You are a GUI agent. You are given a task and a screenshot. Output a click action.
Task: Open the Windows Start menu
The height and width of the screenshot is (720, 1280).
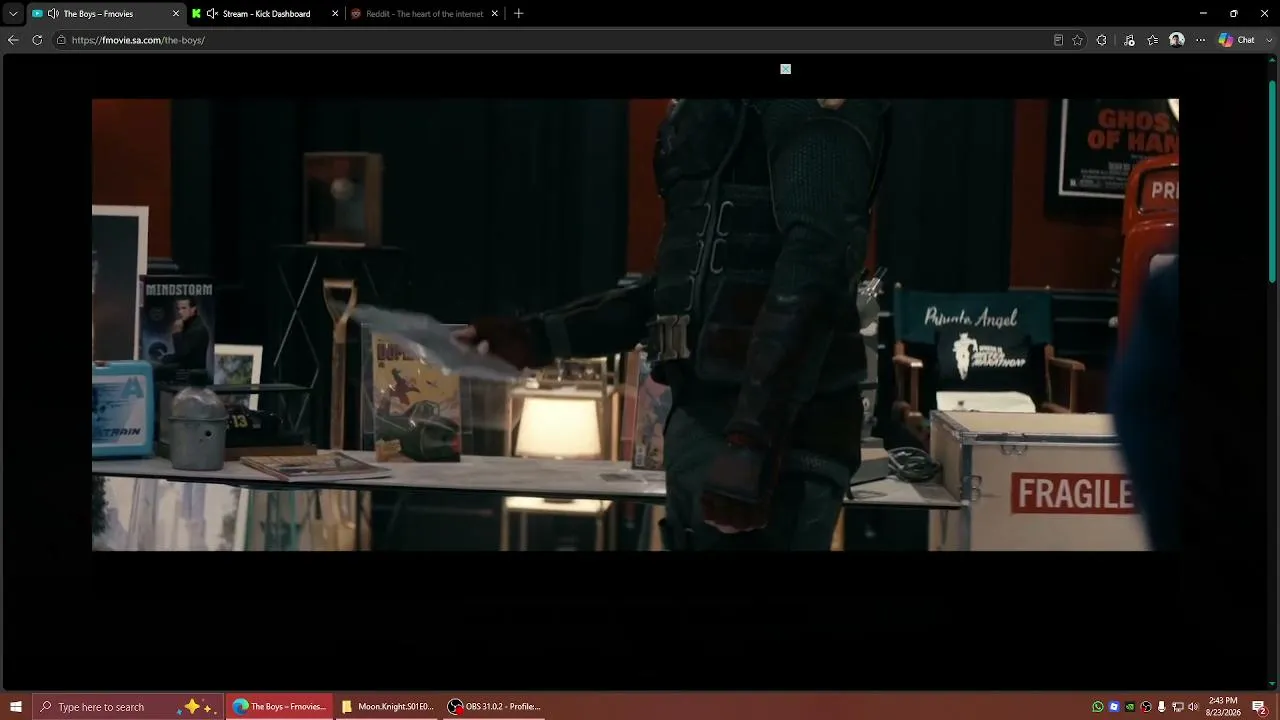pyautogui.click(x=16, y=707)
